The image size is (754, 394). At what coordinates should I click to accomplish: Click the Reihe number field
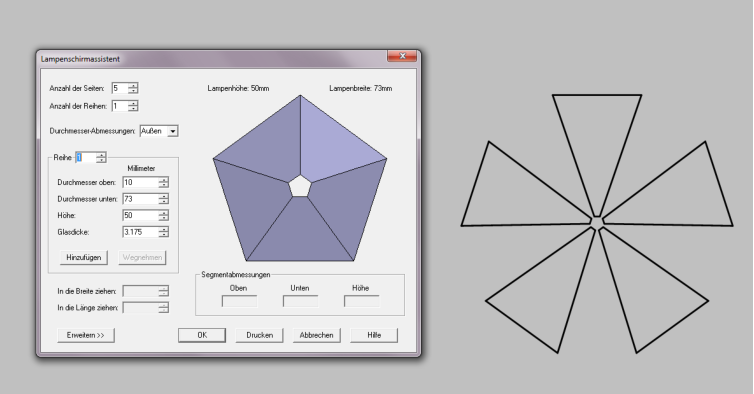pos(86,157)
